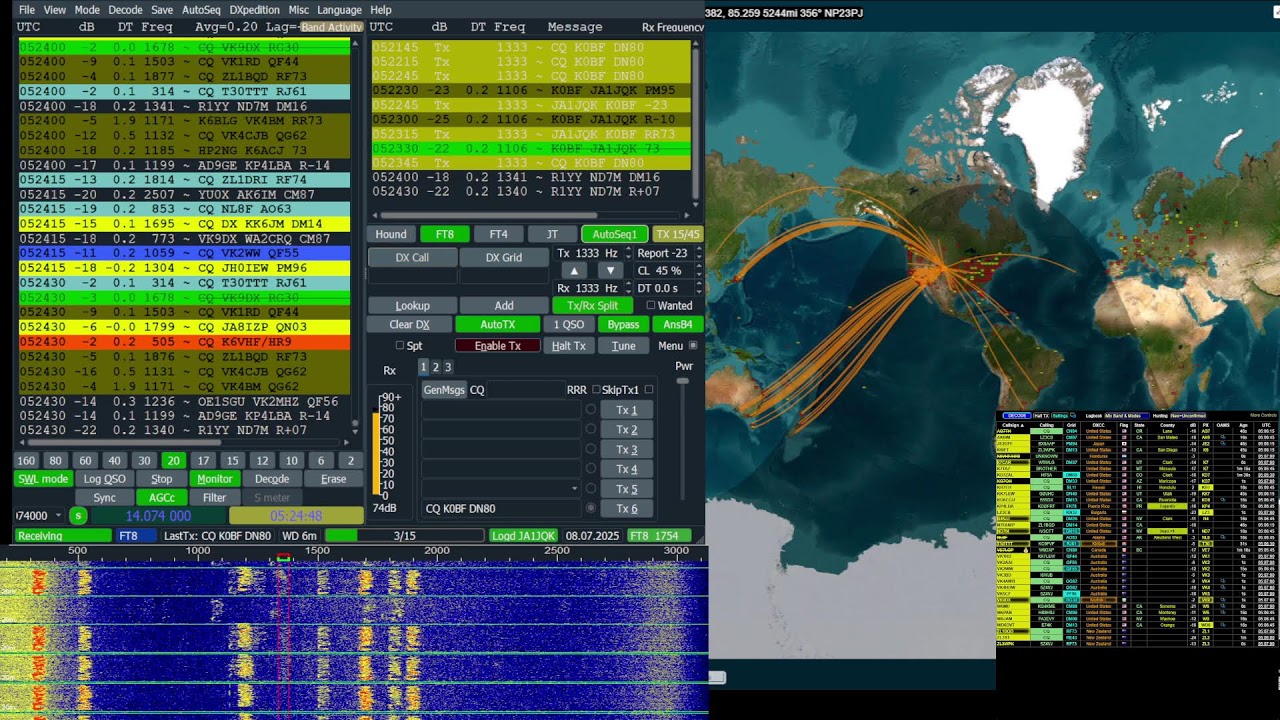Viewport: 1280px width, 720px height.
Task: Check the SkipTx1 checkbox
Action: [648, 390]
